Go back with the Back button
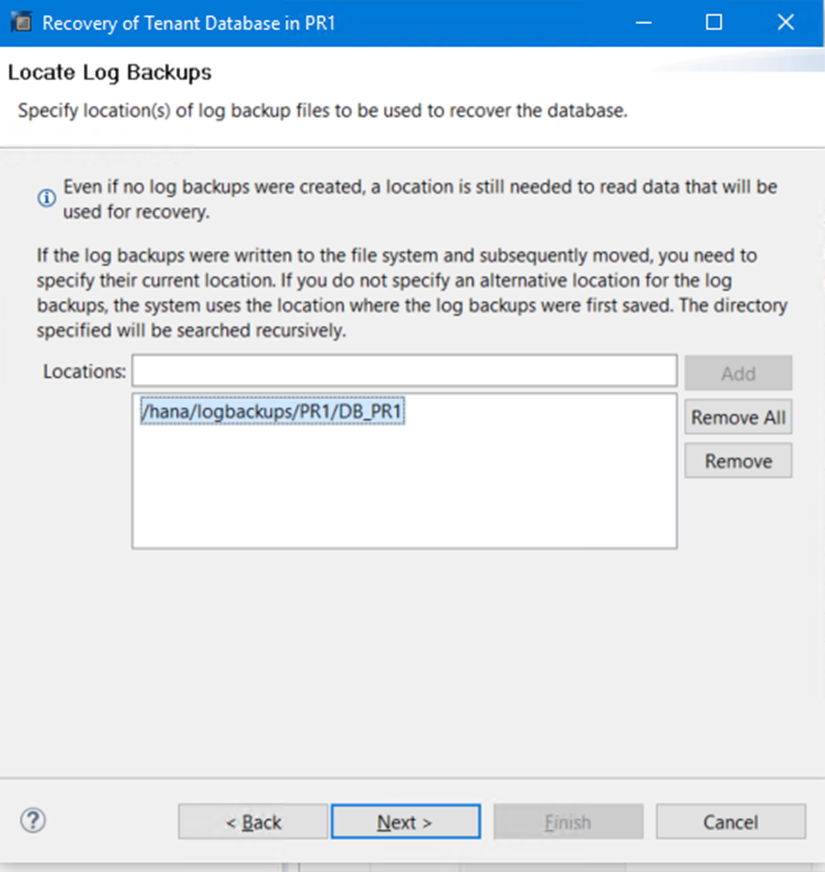 click(x=253, y=822)
